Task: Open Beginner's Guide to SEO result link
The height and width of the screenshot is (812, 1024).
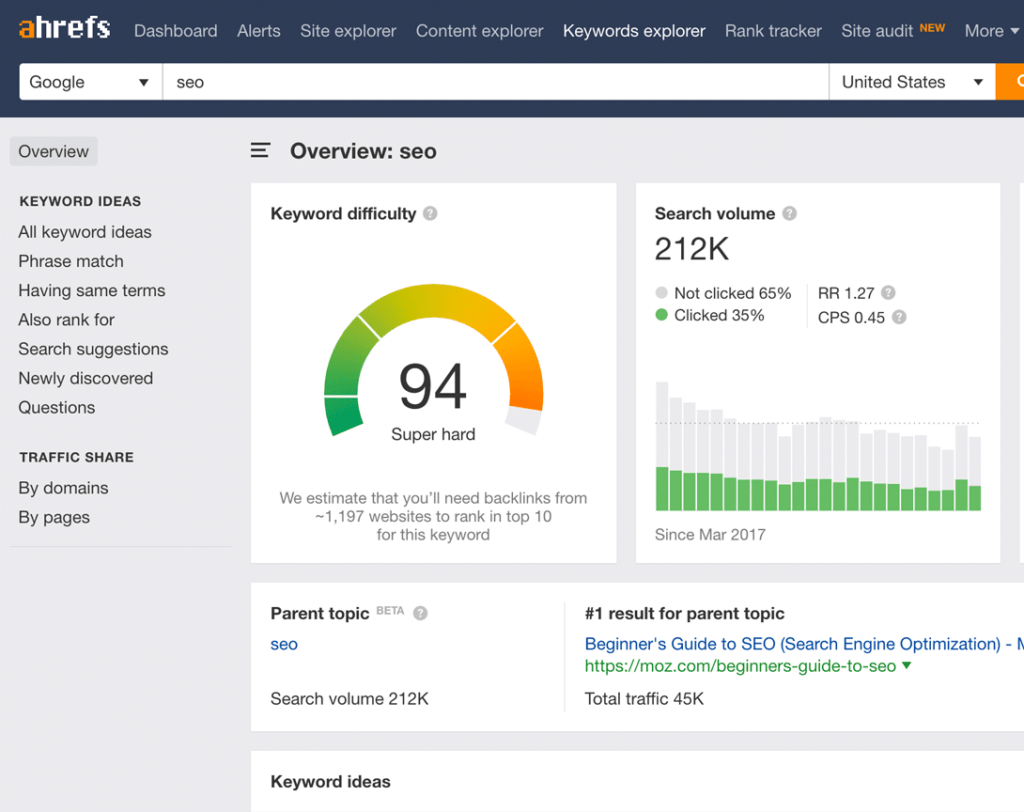Action: pos(804,644)
